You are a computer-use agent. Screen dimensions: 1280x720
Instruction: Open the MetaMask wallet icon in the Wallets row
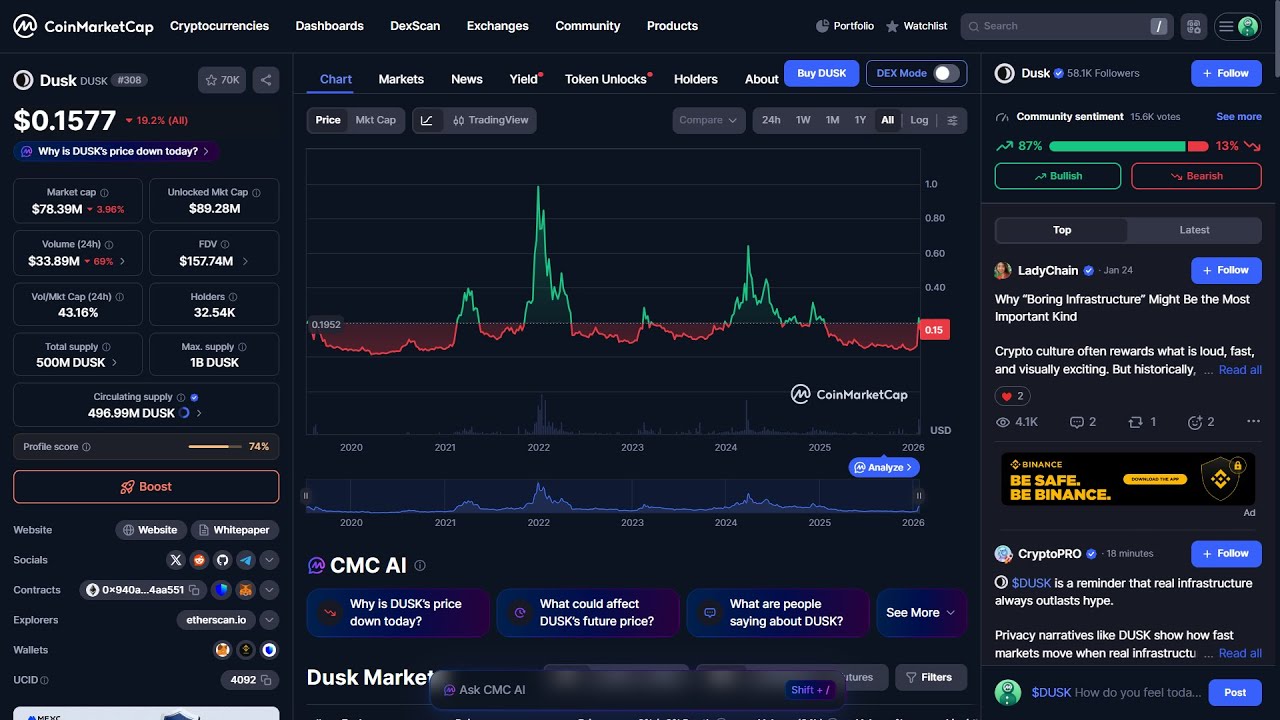pos(223,650)
